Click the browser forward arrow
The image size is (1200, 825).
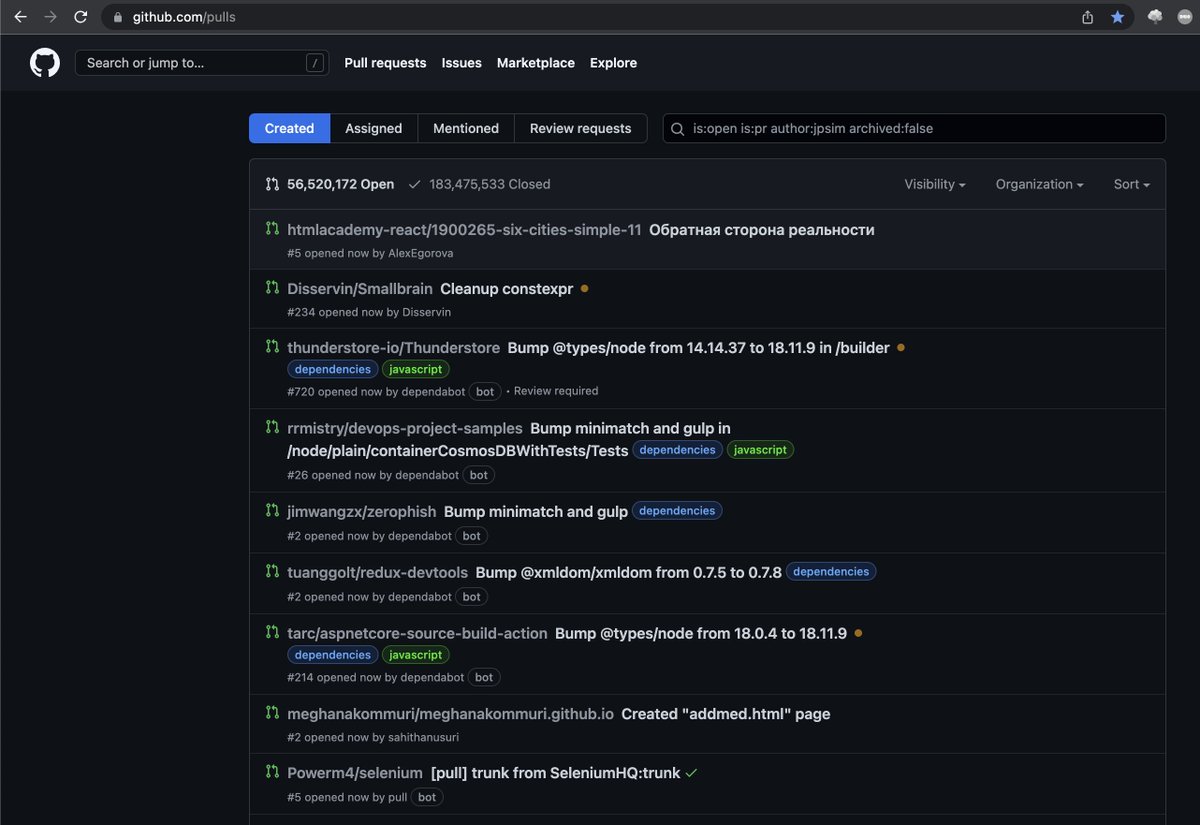coord(50,17)
